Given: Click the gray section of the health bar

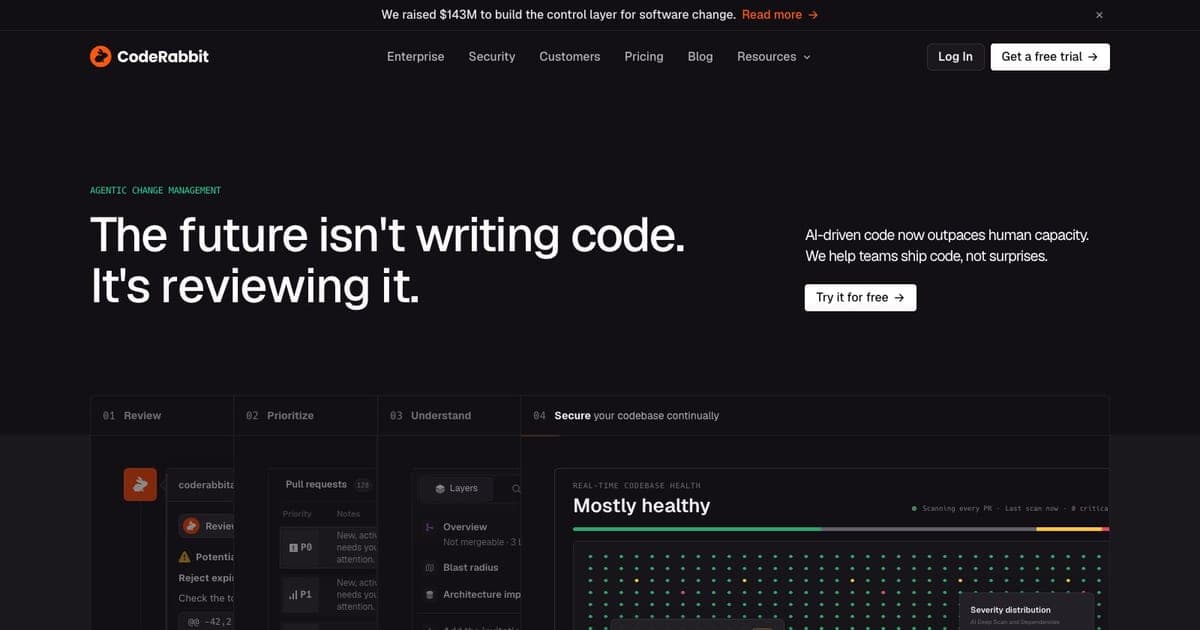Looking at the screenshot, I should tap(929, 529).
